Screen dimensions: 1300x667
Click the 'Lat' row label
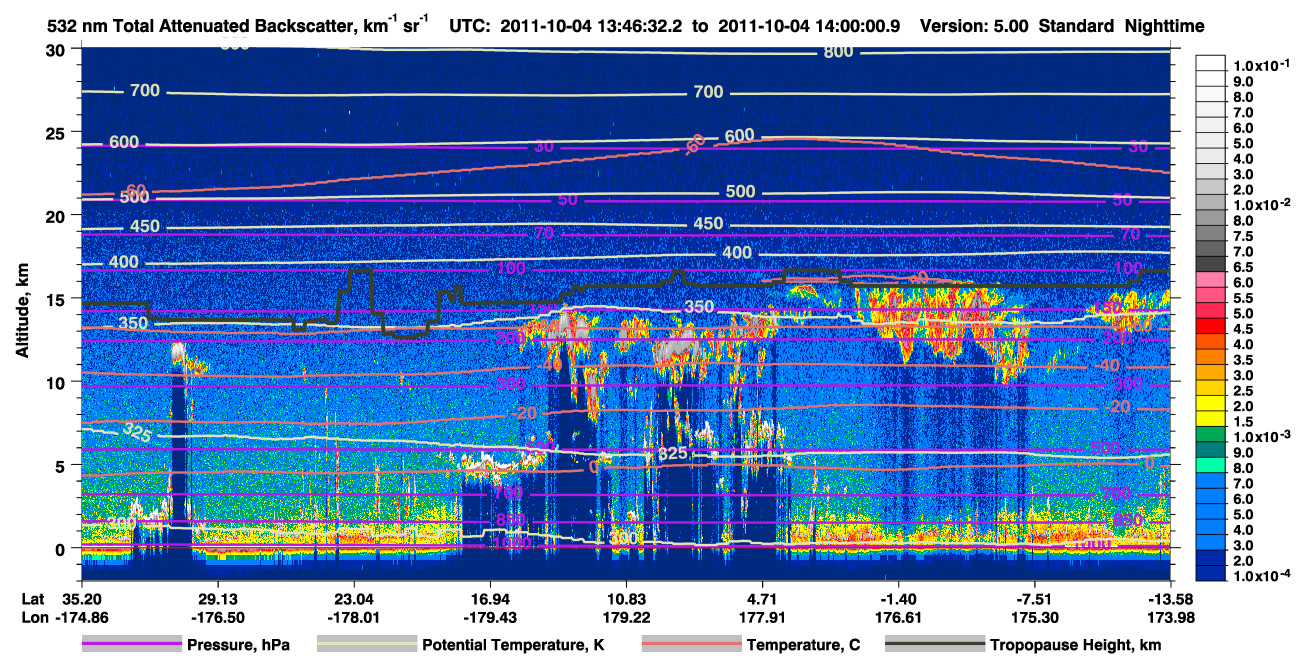click(x=33, y=598)
